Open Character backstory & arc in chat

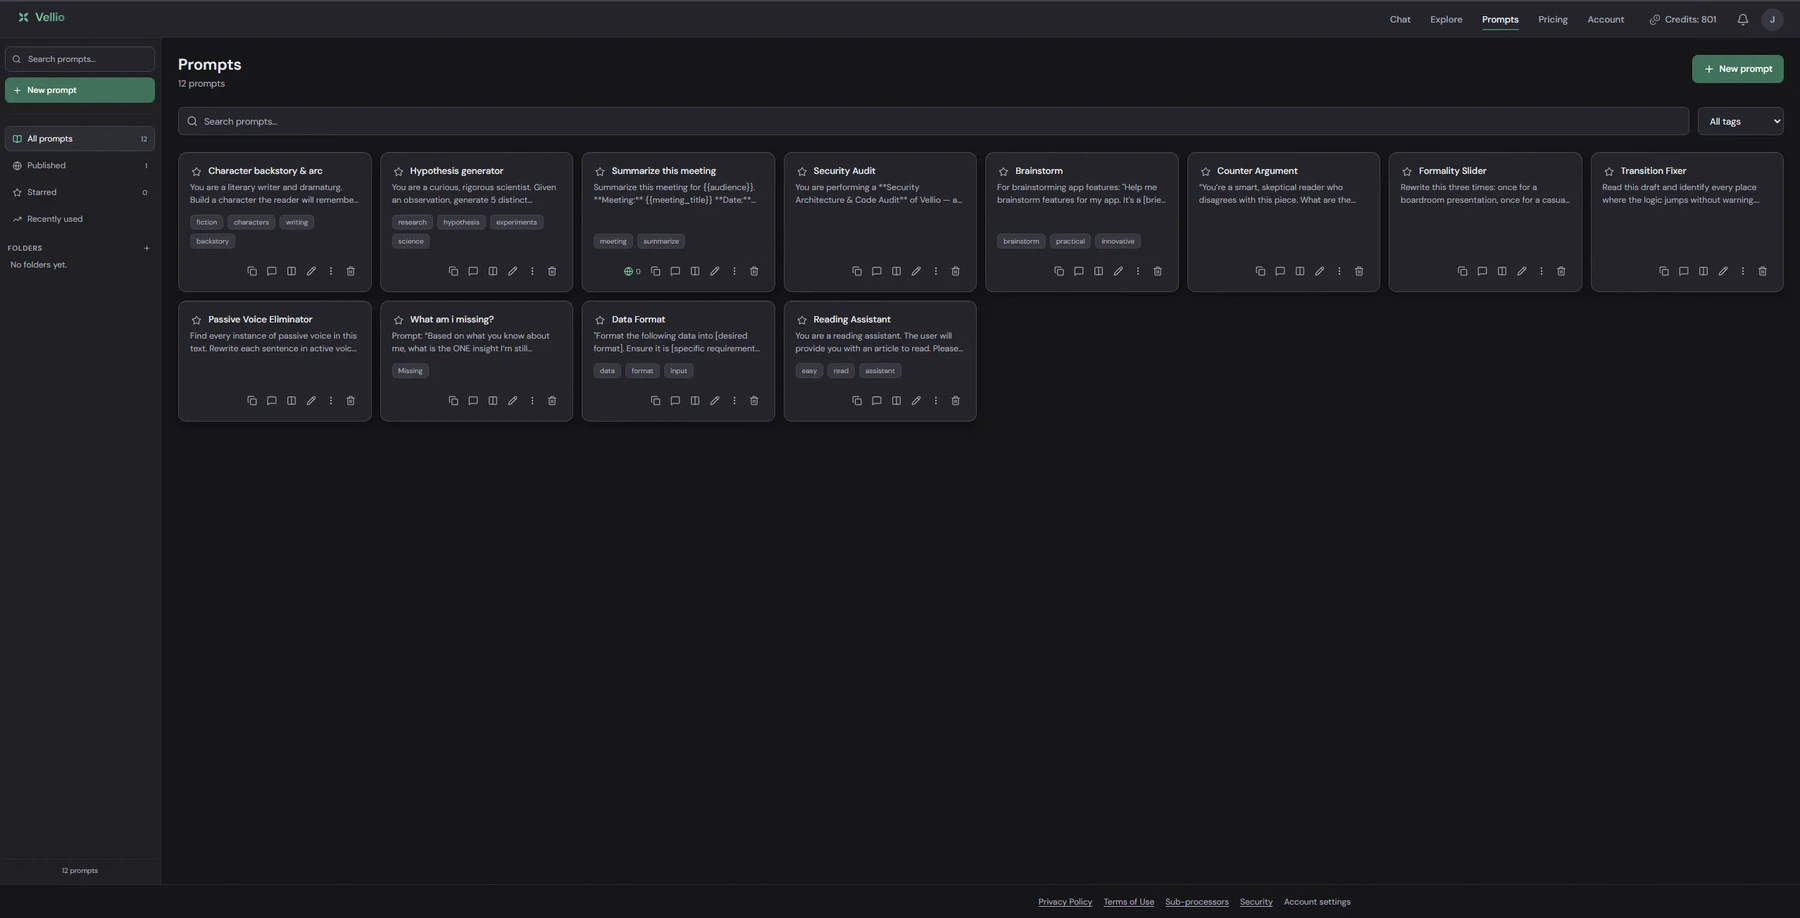tap(271, 271)
